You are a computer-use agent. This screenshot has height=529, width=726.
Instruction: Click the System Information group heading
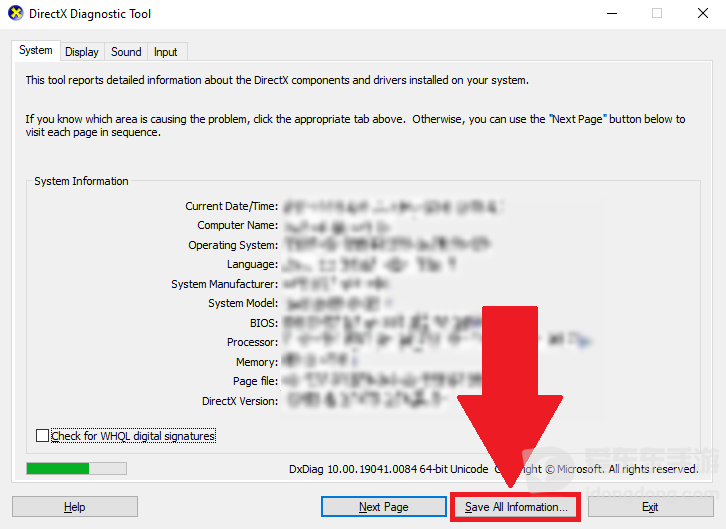[x=81, y=181]
